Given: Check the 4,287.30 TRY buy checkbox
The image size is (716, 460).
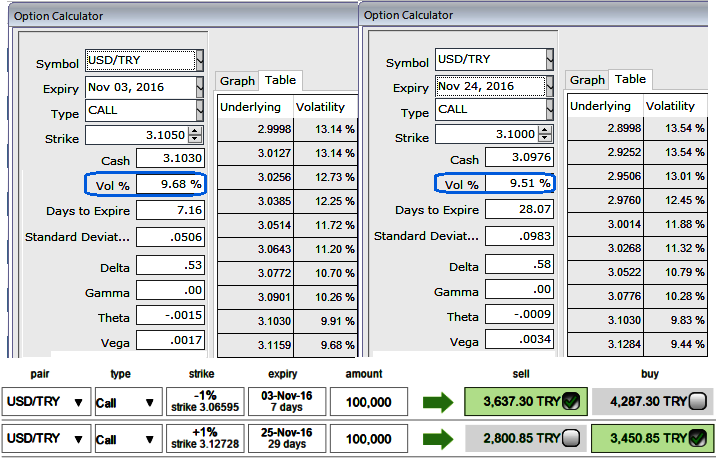Looking at the screenshot, I should click(698, 403).
